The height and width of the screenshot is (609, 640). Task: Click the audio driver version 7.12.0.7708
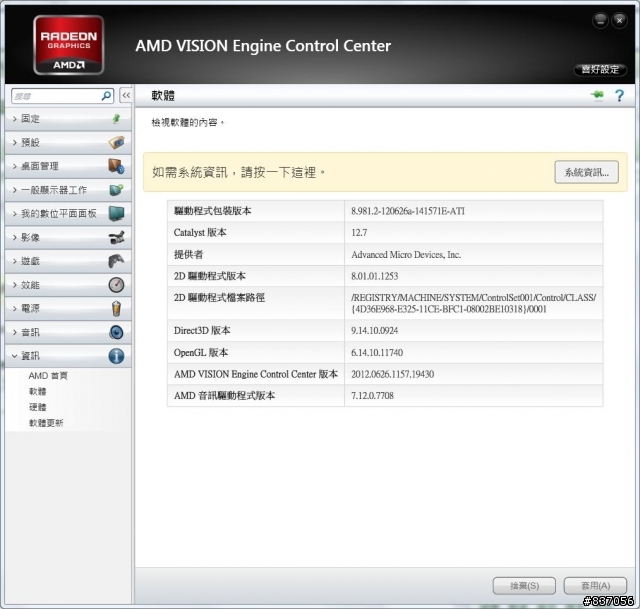coord(372,396)
